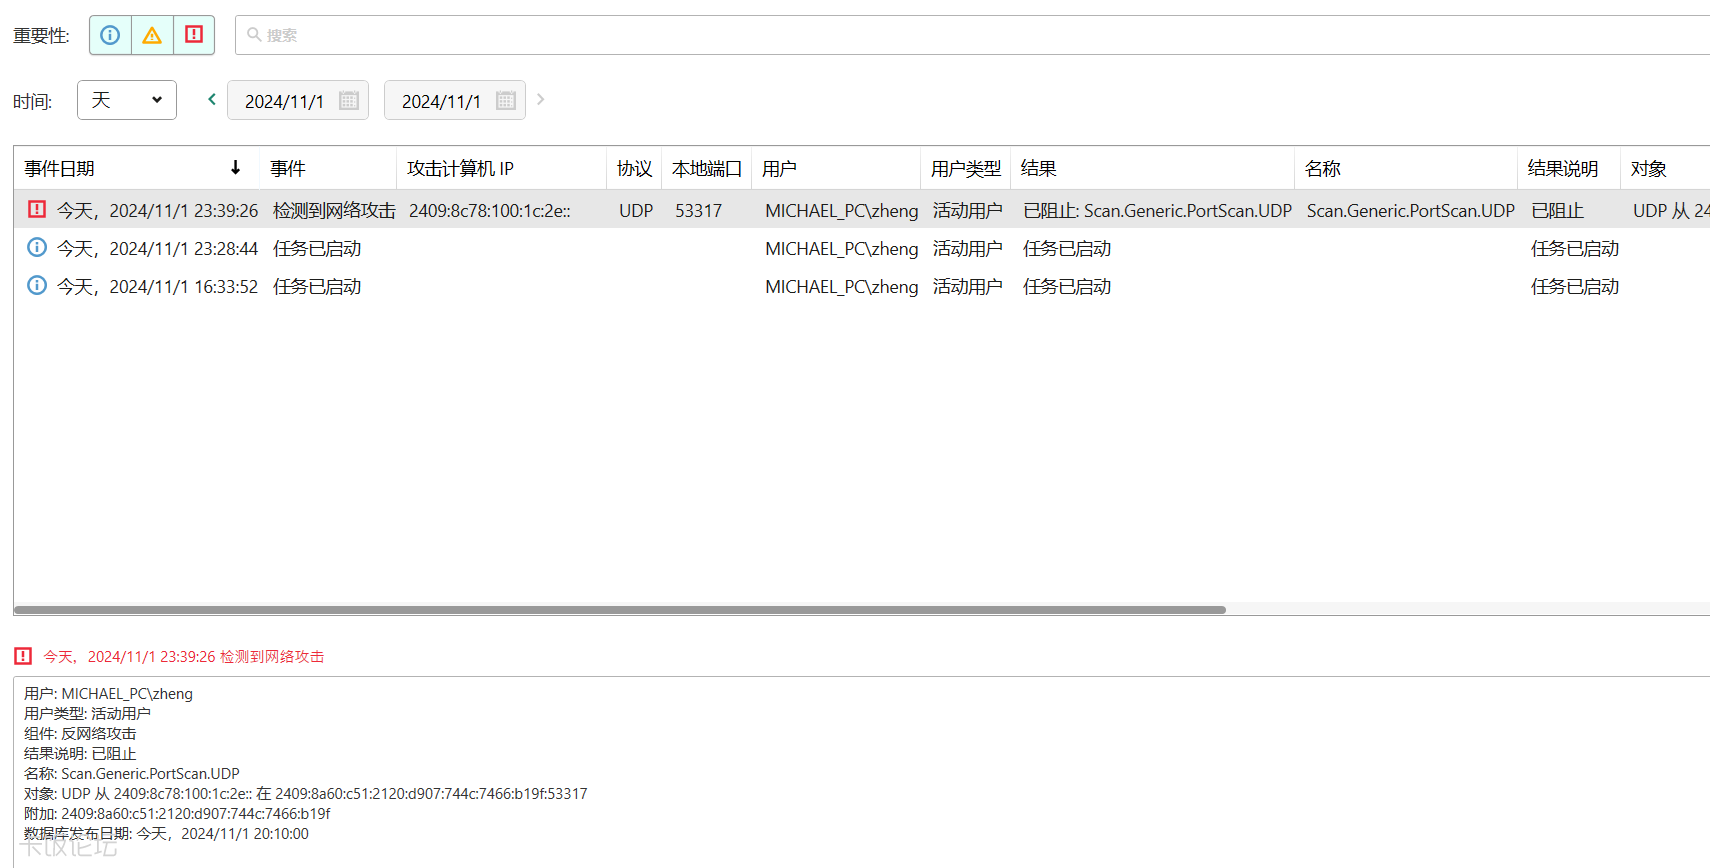Select the row dated 2024/11/1 23:28:44

pos(862,248)
